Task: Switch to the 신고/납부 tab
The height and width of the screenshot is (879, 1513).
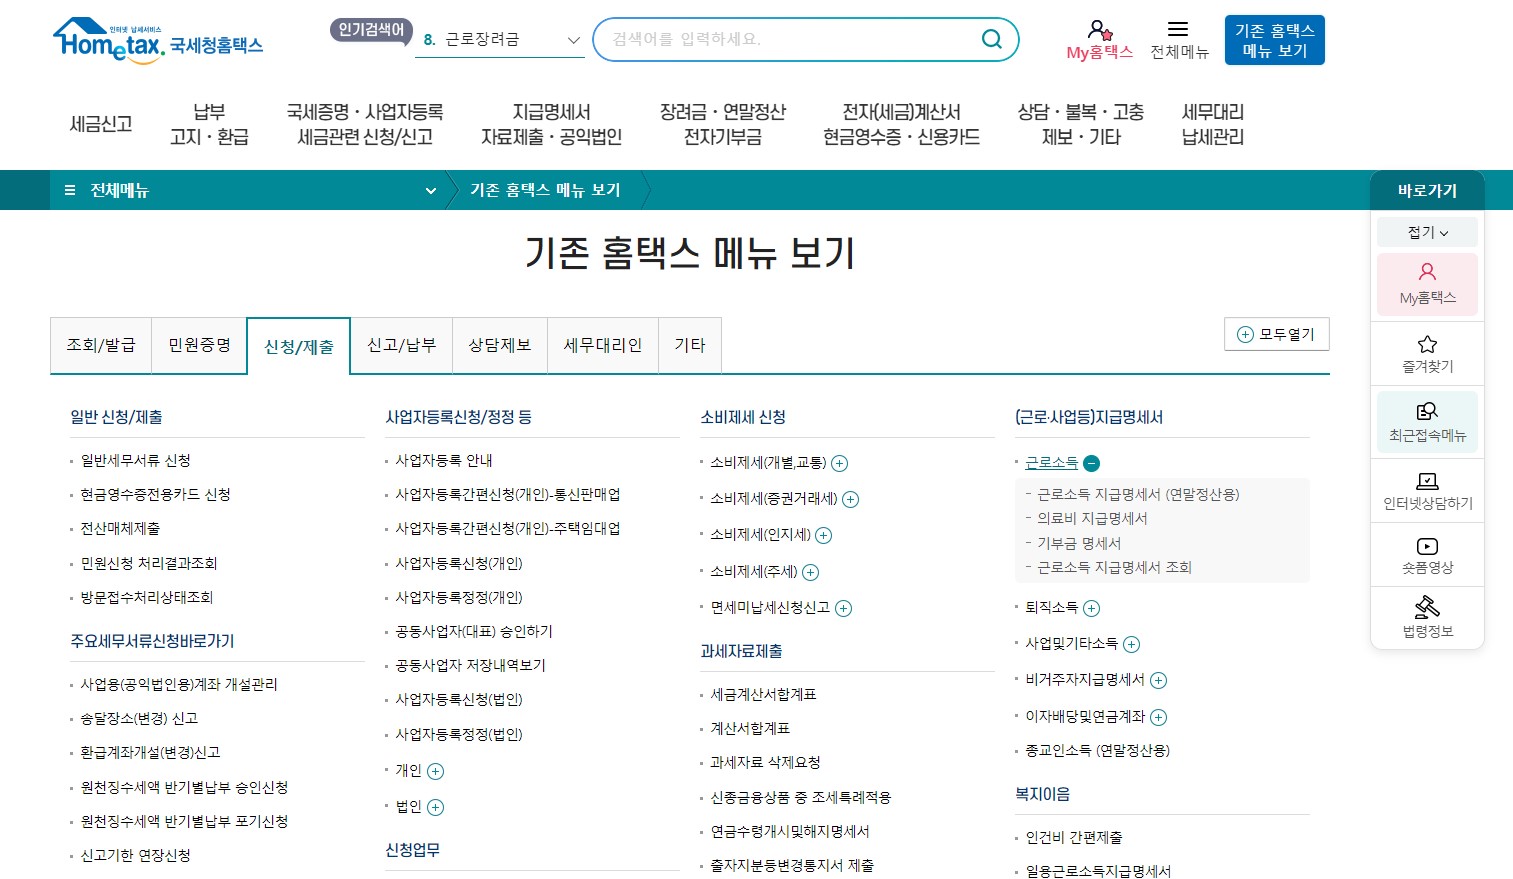Action: pos(401,344)
